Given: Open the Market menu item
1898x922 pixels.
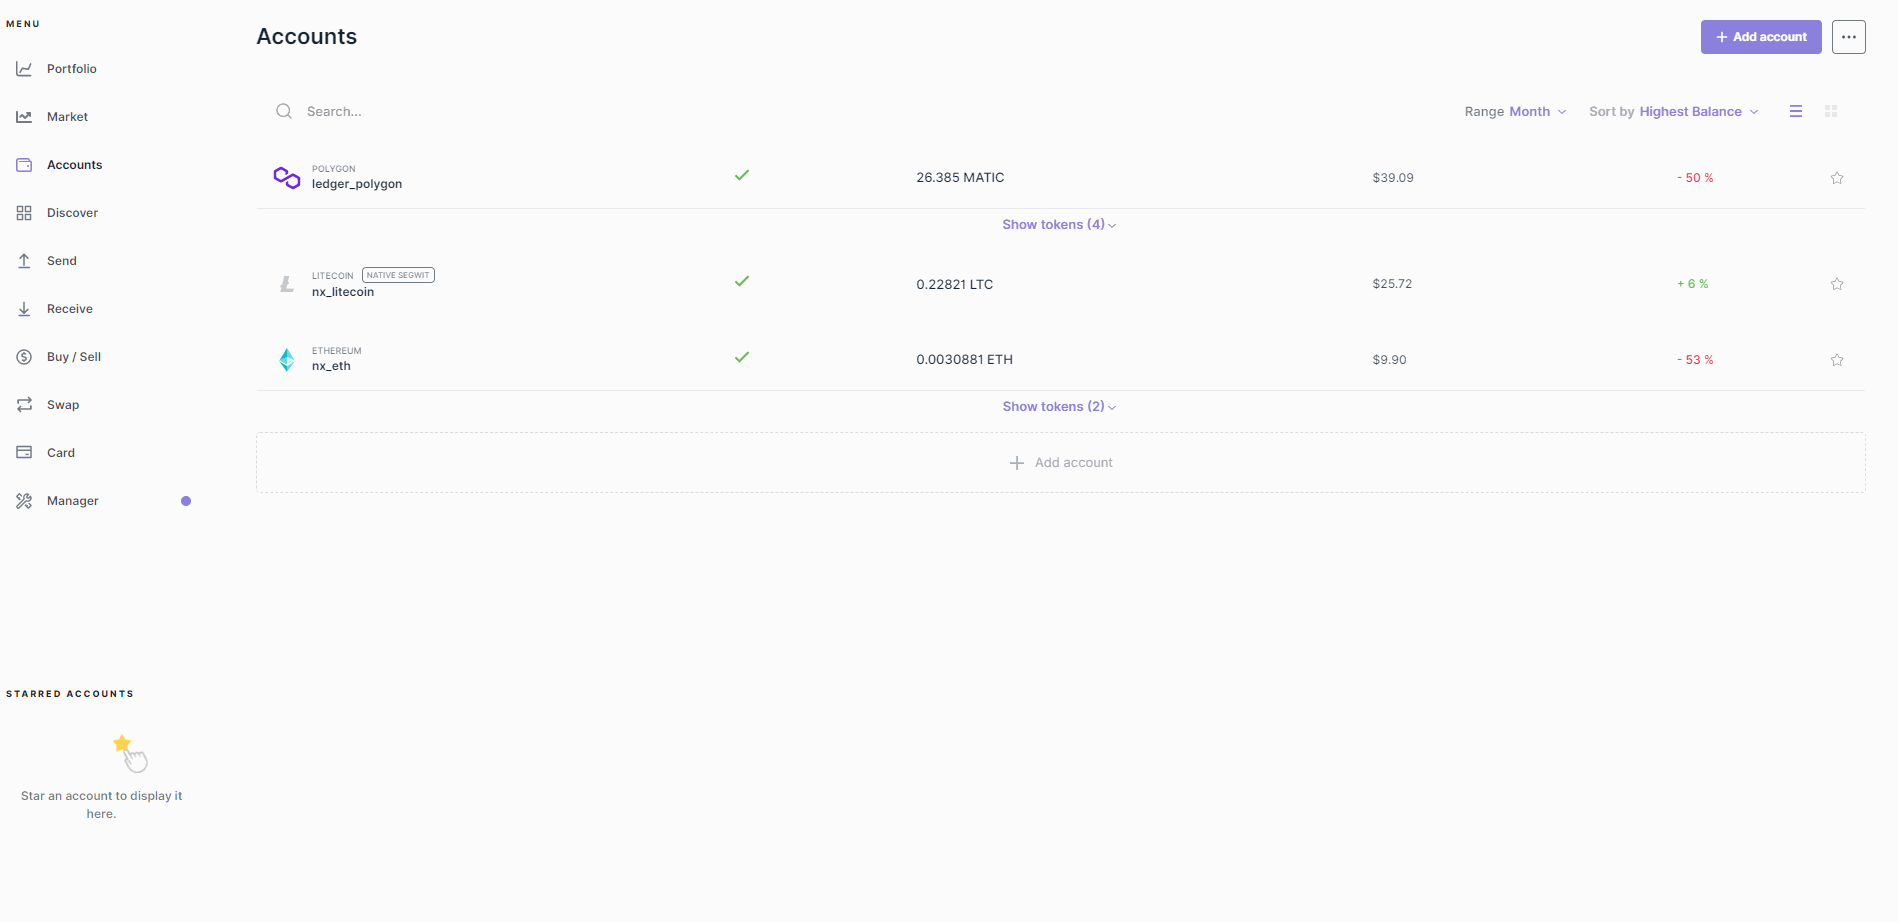Looking at the screenshot, I should click(x=68, y=117).
